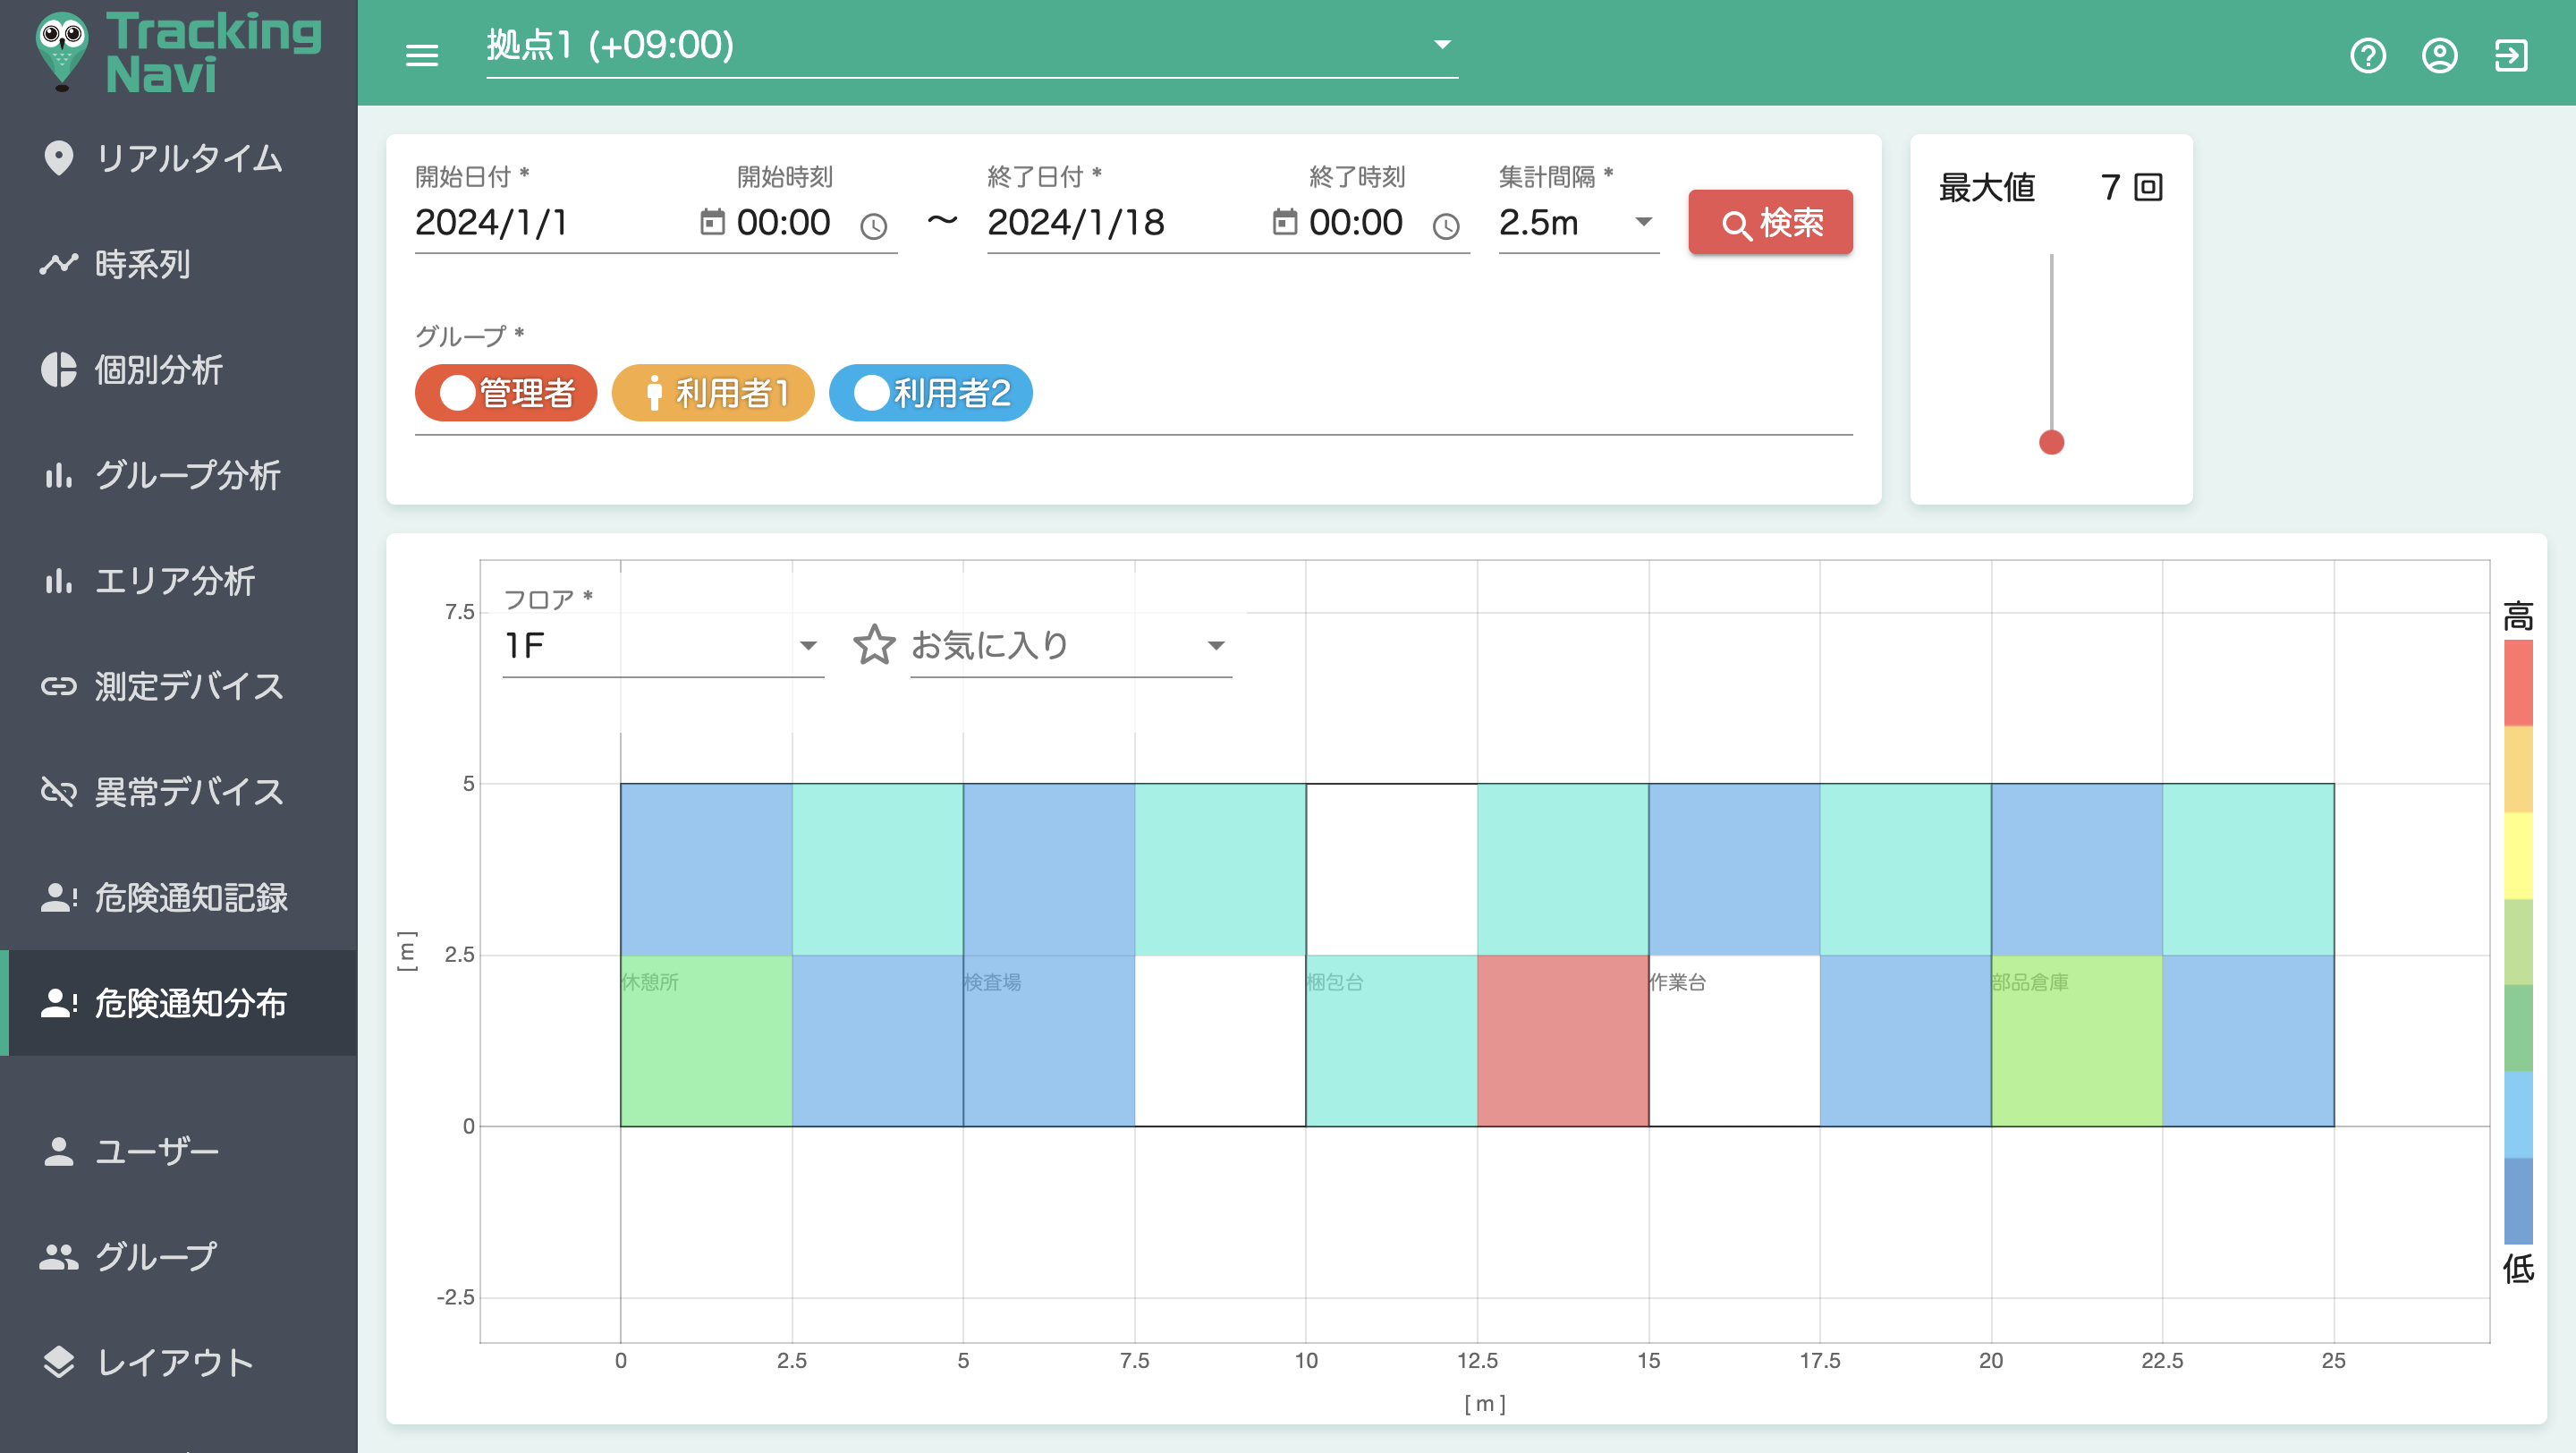Click the red heatmap cell near 作業台
The image size is (2576, 1453).
(1562, 1040)
